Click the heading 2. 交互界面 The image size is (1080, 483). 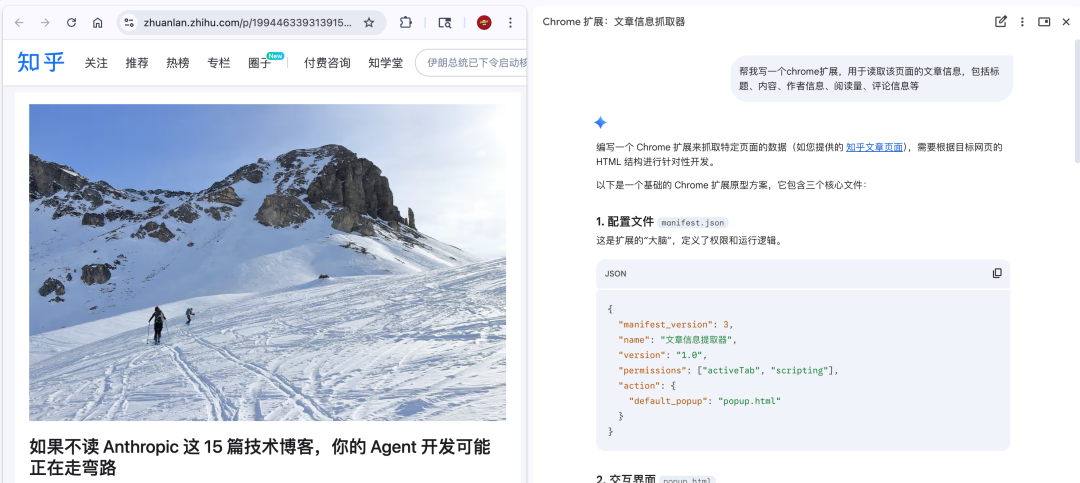tap(625, 480)
